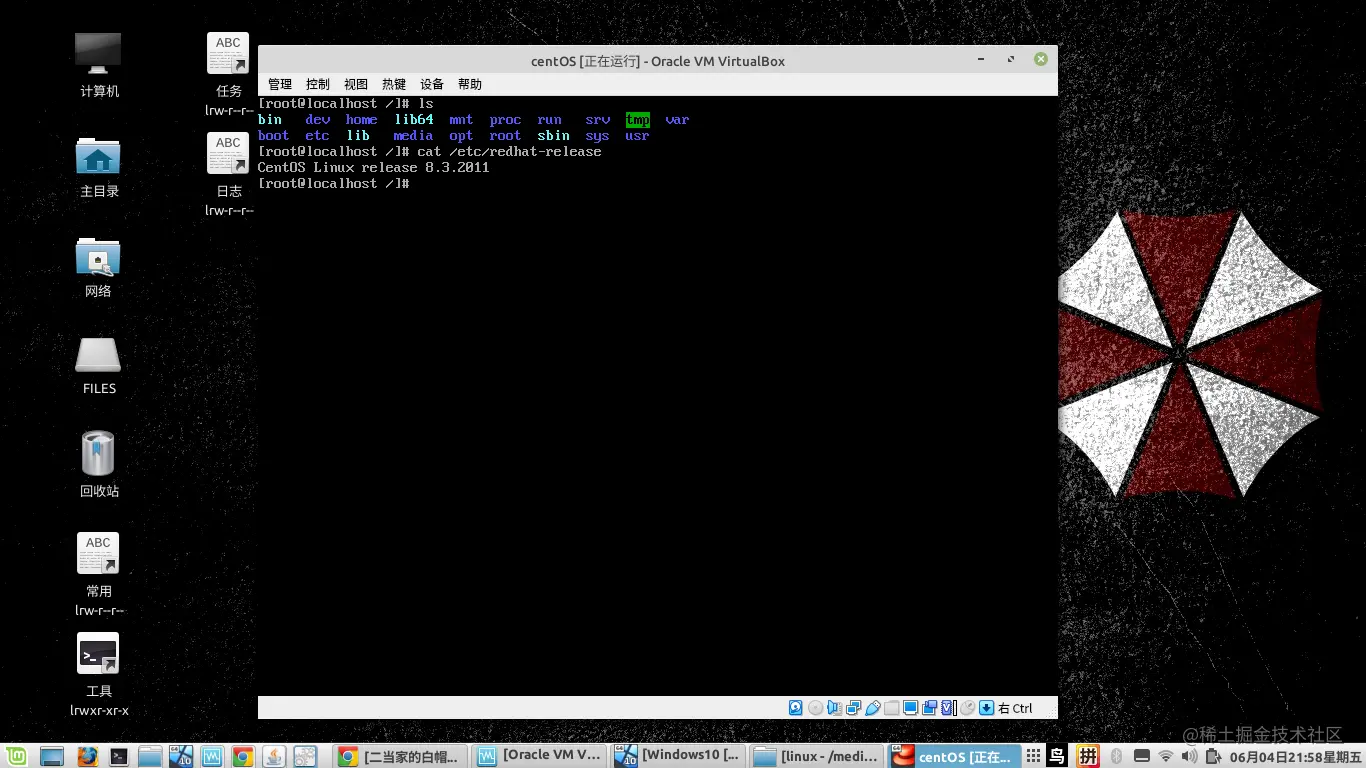Screen dimensions: 1366x768
Task: Select the 任务 shortcut on the desktop
Action: coord(229,74)
